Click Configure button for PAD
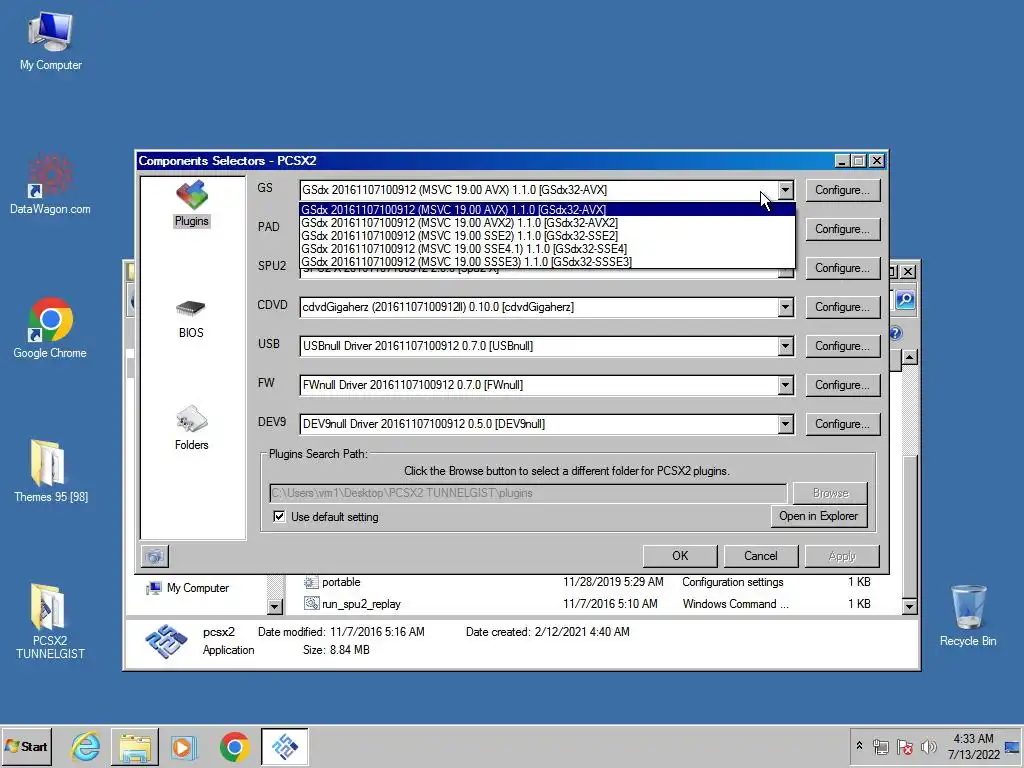 [842, 229]
